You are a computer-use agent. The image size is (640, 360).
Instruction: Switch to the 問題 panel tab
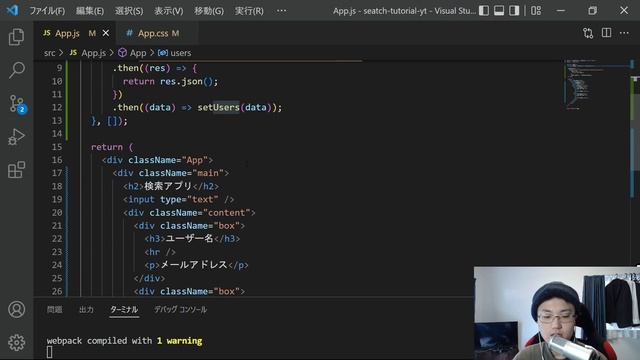pos(54,309)
